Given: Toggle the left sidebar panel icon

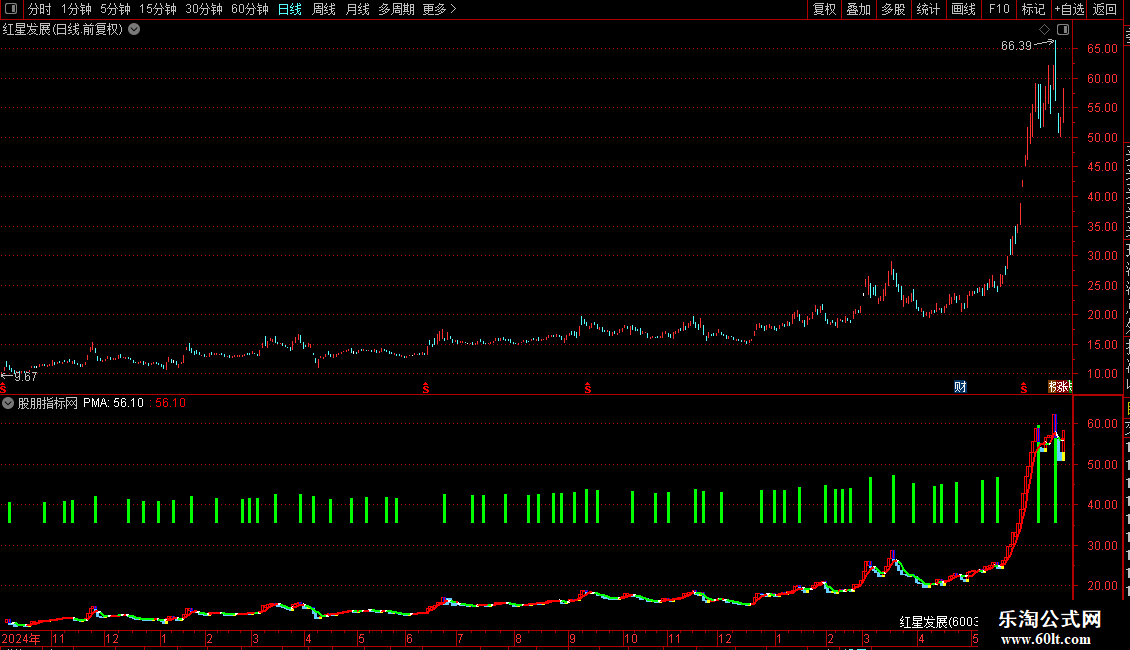Looking at the screenshot, I should tap(11, 9).
